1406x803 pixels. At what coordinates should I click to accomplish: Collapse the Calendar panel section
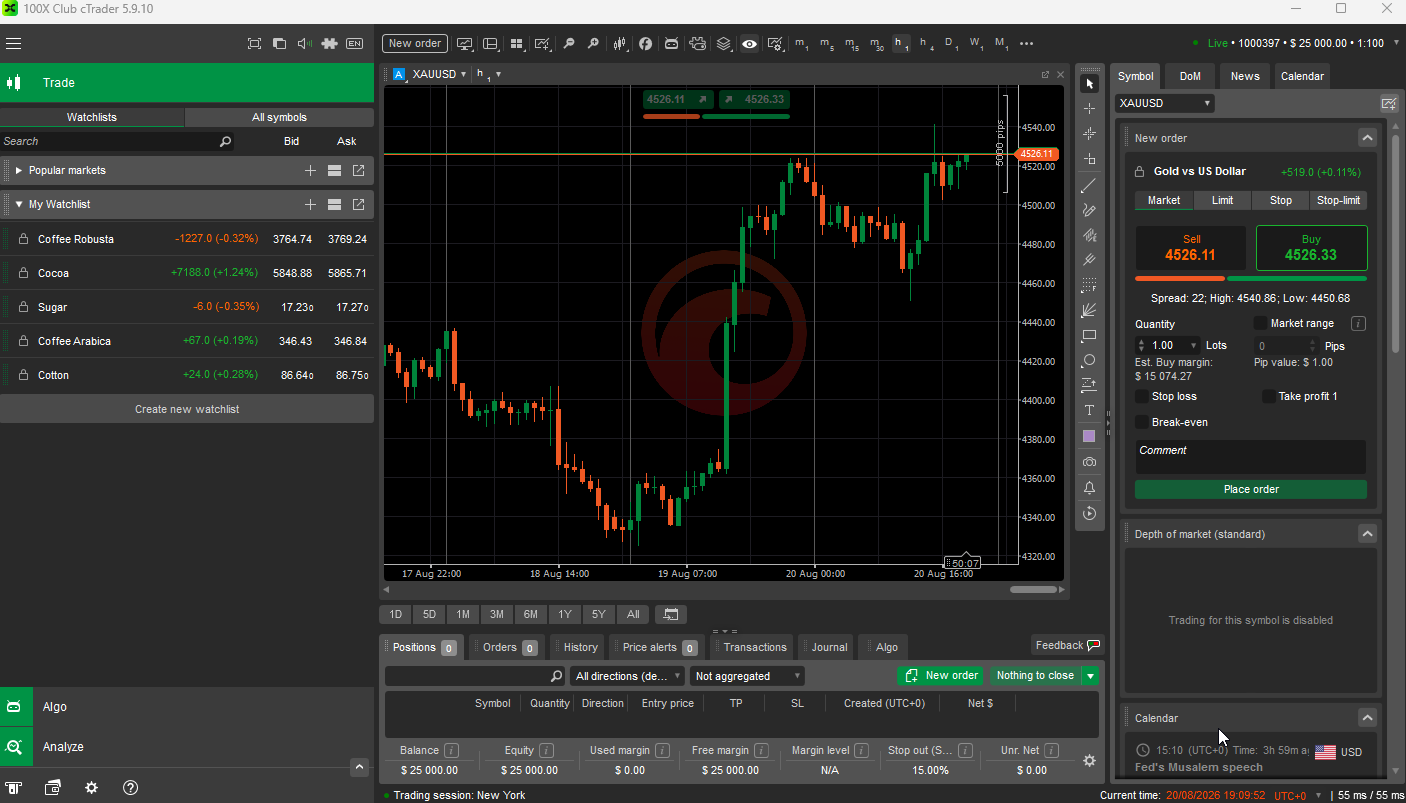(1367, 718)
